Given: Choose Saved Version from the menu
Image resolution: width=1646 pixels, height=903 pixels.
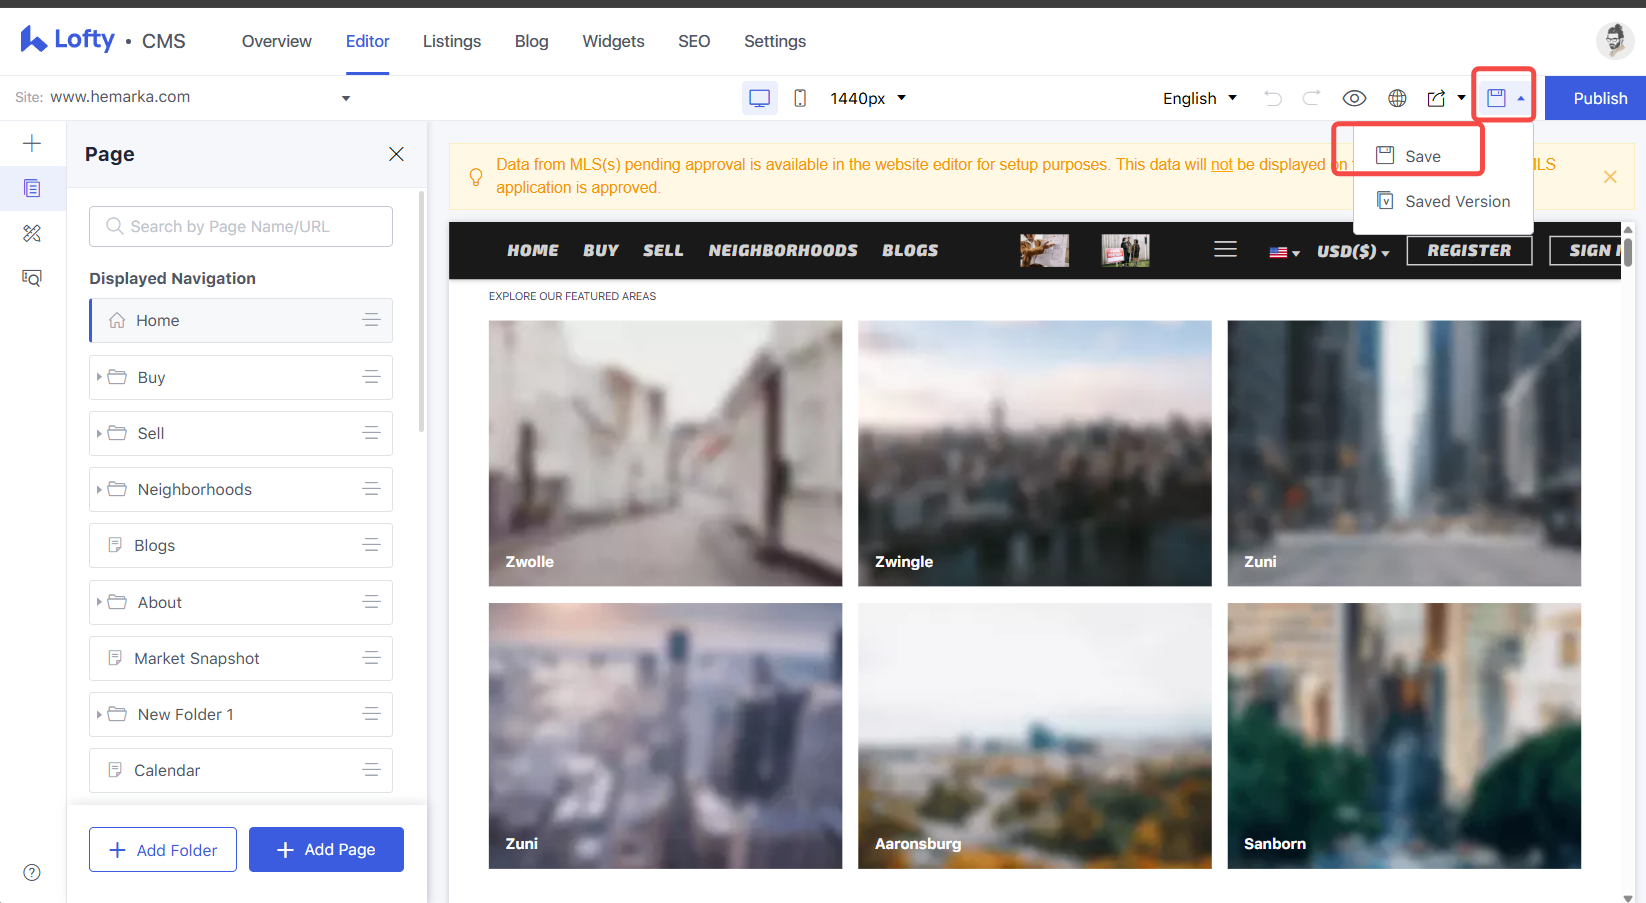Looking at the screenshot, I should 1443,201.
